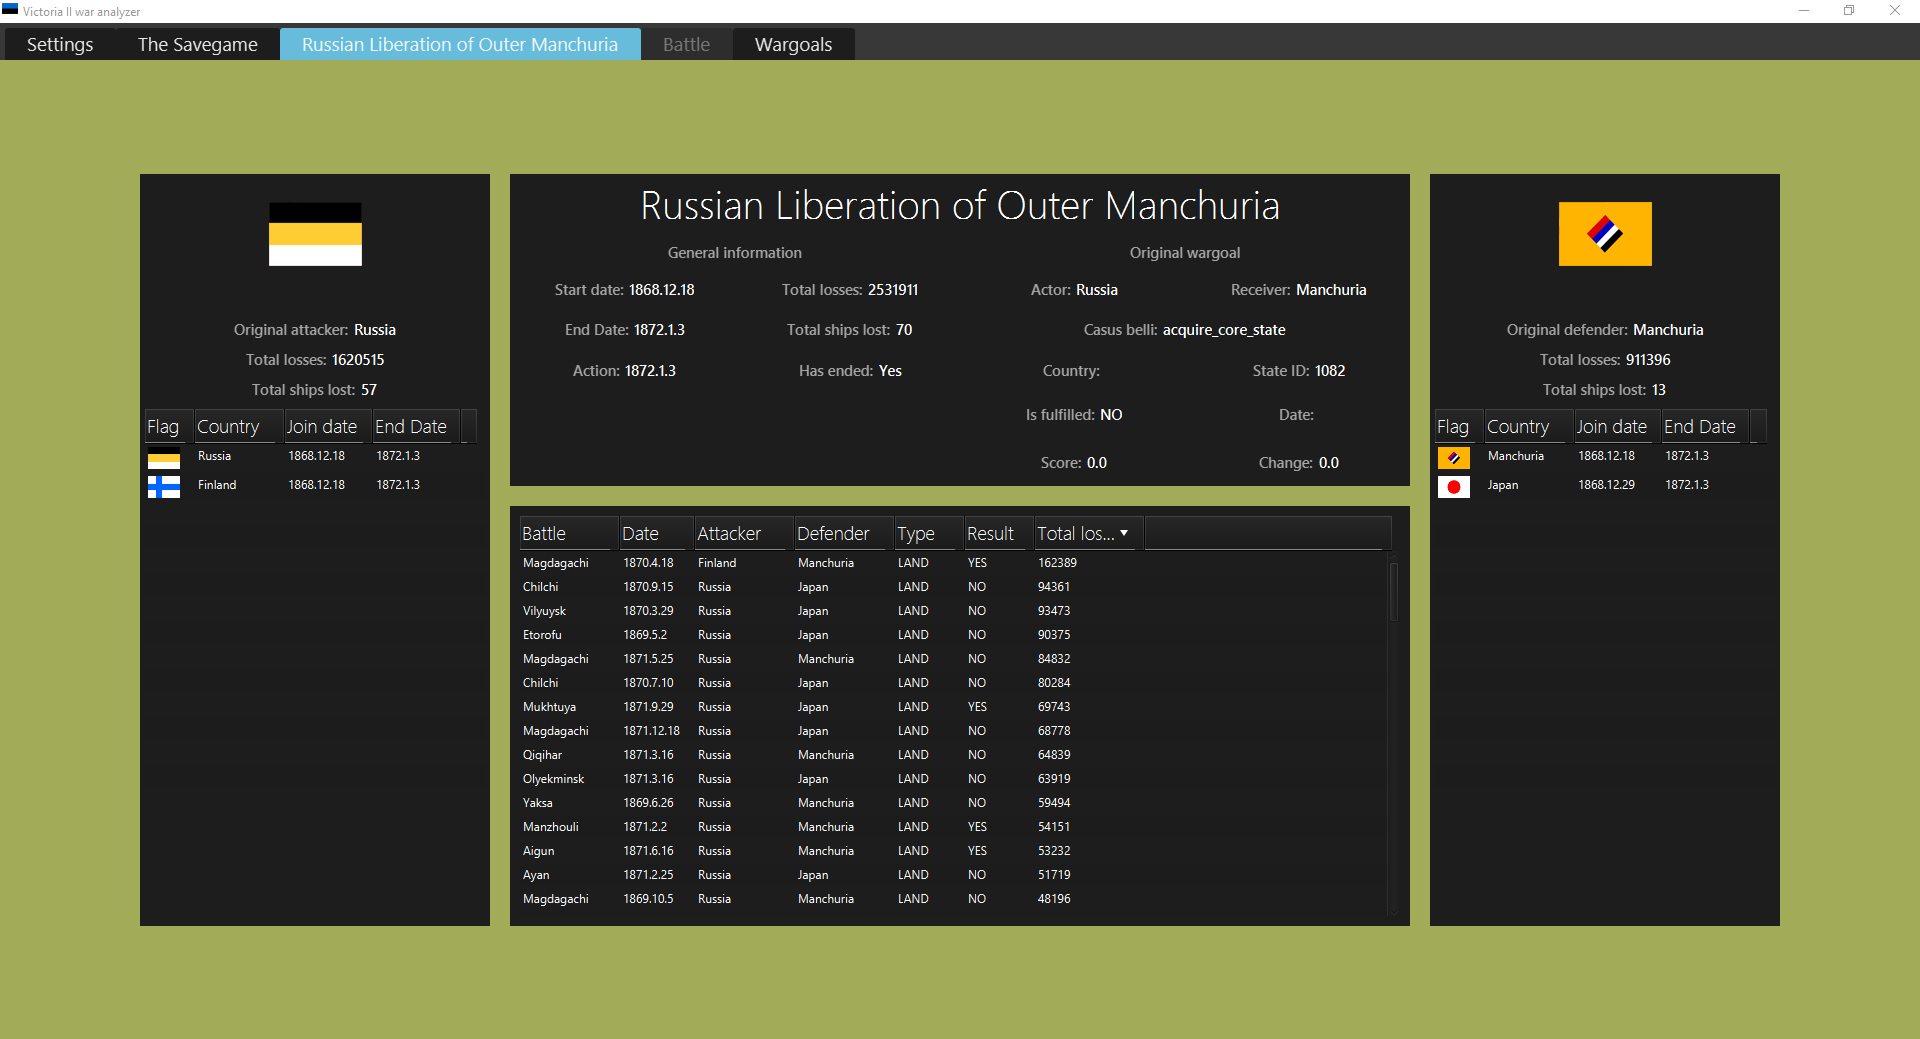
Task: Click the war title heading text
Action: click(x=960, y=206)
